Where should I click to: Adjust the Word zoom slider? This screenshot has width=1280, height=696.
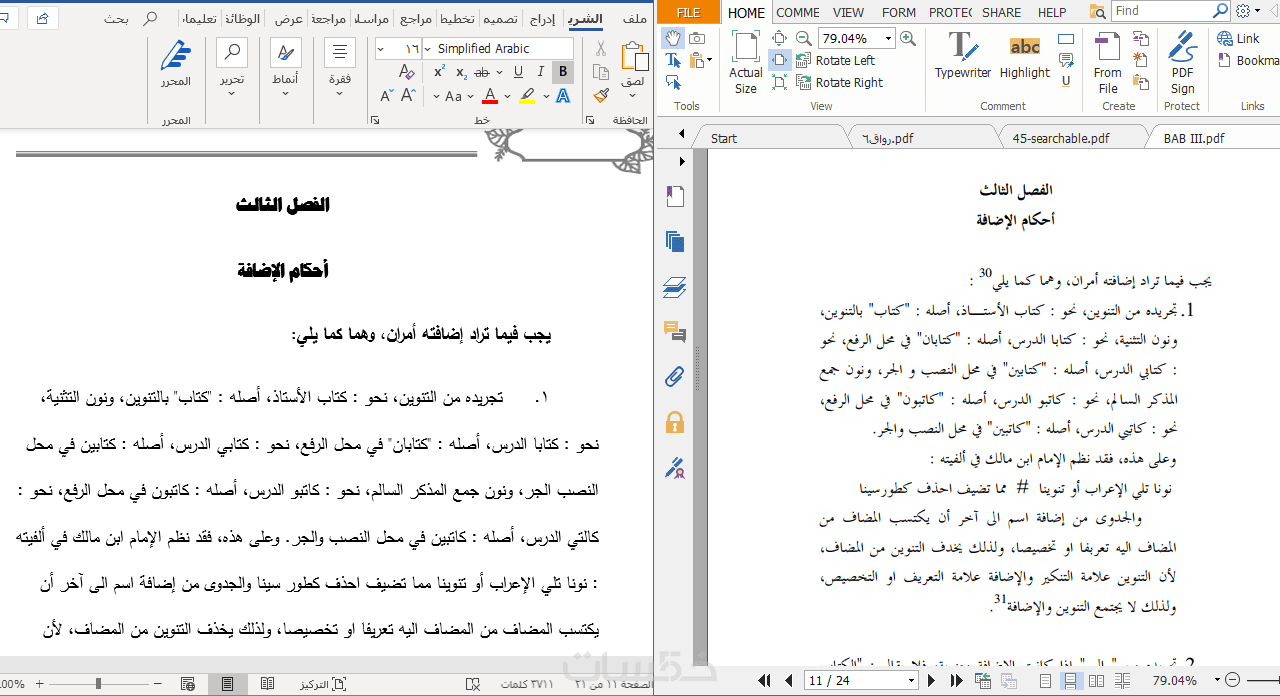[x=98, y=684]
